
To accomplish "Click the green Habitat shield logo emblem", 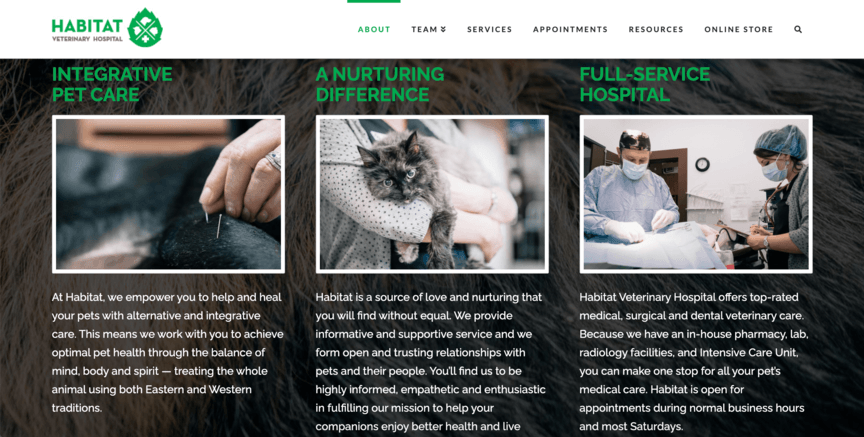I will pos(145,28).
